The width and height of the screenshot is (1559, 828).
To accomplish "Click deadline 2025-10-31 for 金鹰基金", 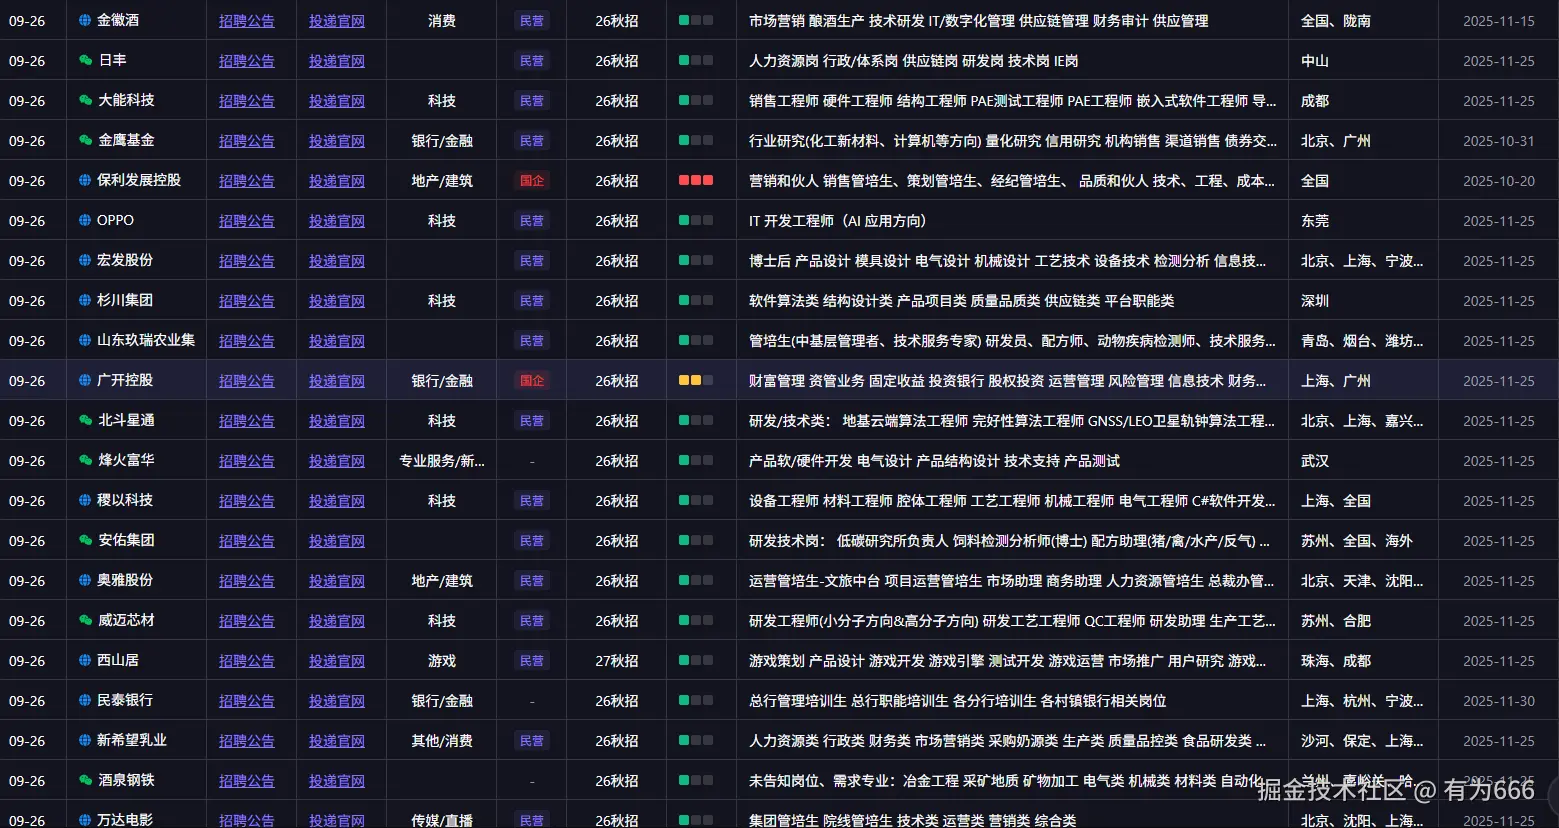I will click(x=1499, y=141).
